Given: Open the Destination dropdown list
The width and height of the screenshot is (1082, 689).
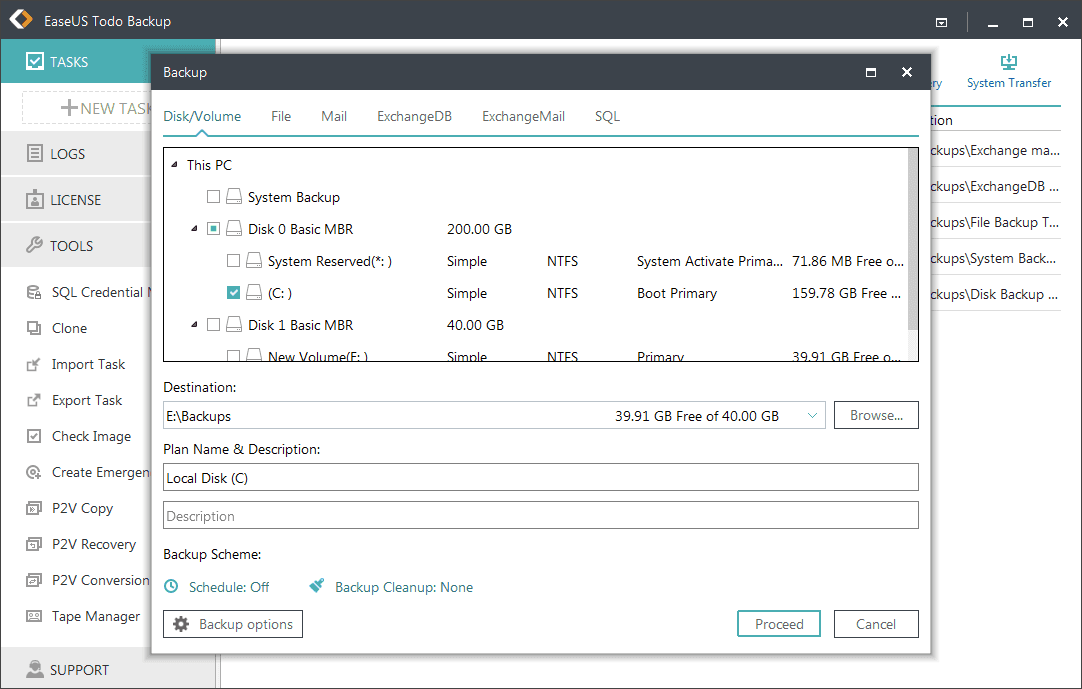Looking at the screenshot, I should pyautogui.click(x=812, y=414).
